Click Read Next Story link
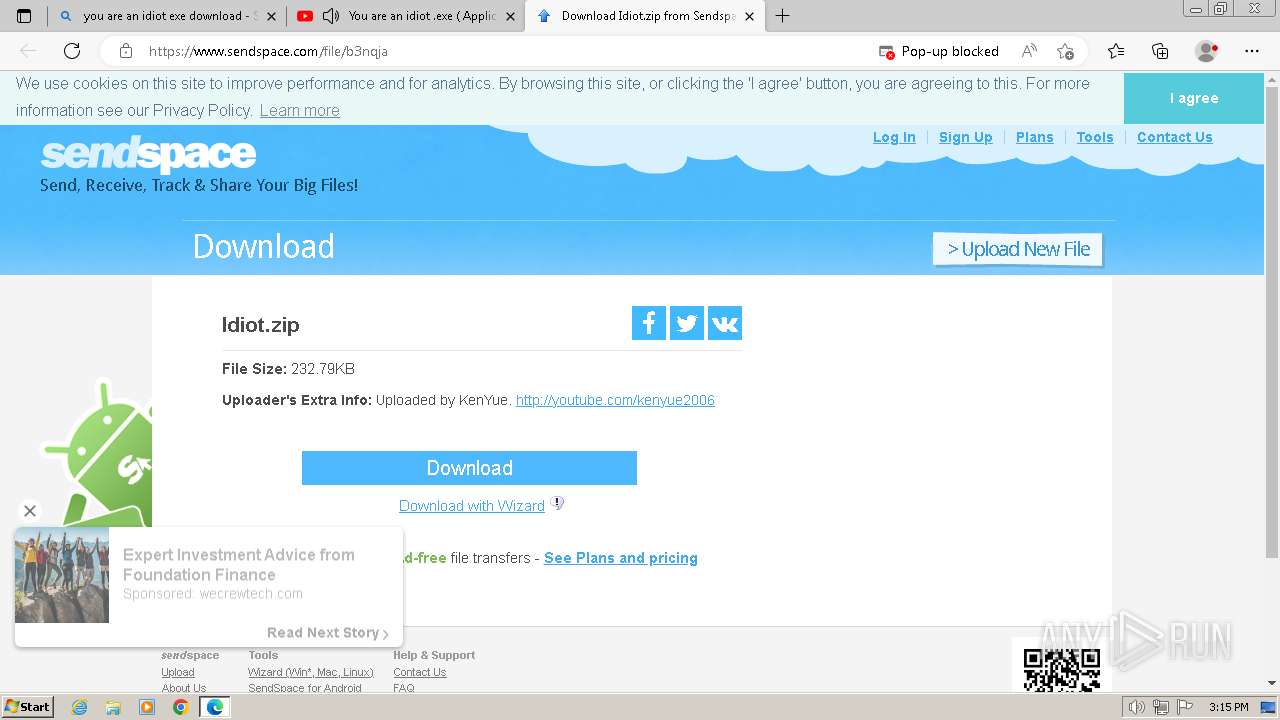Viewport: 1280px width, 720px height. click(x=328, y=633)
